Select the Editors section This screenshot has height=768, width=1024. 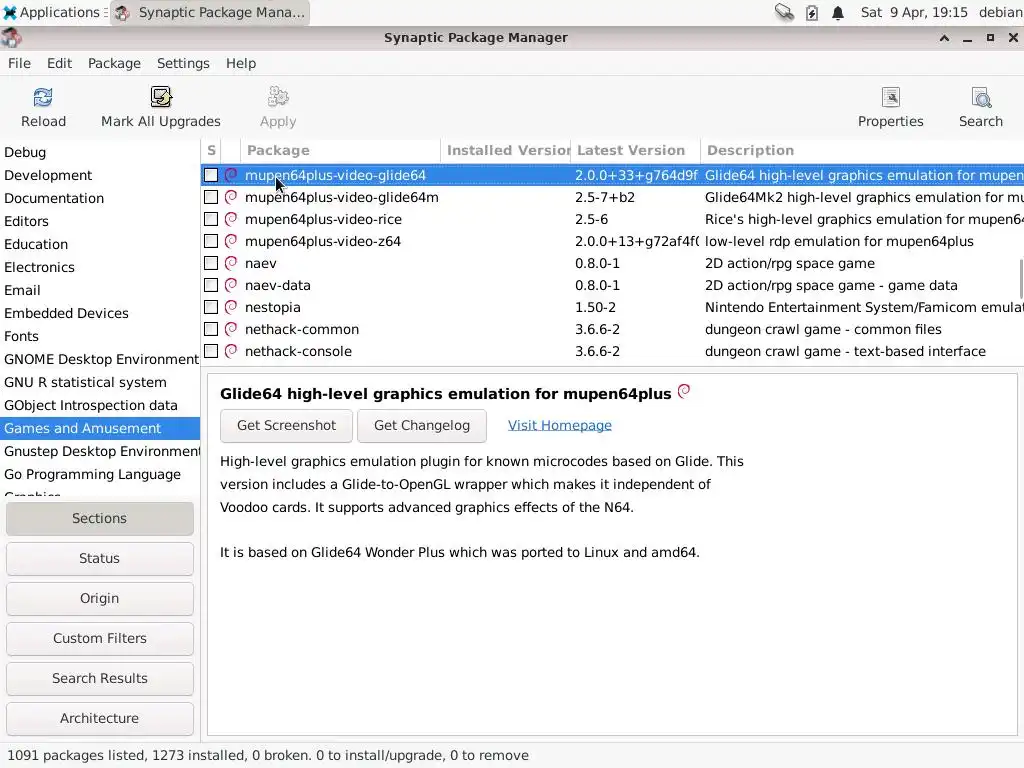(100, 221)
